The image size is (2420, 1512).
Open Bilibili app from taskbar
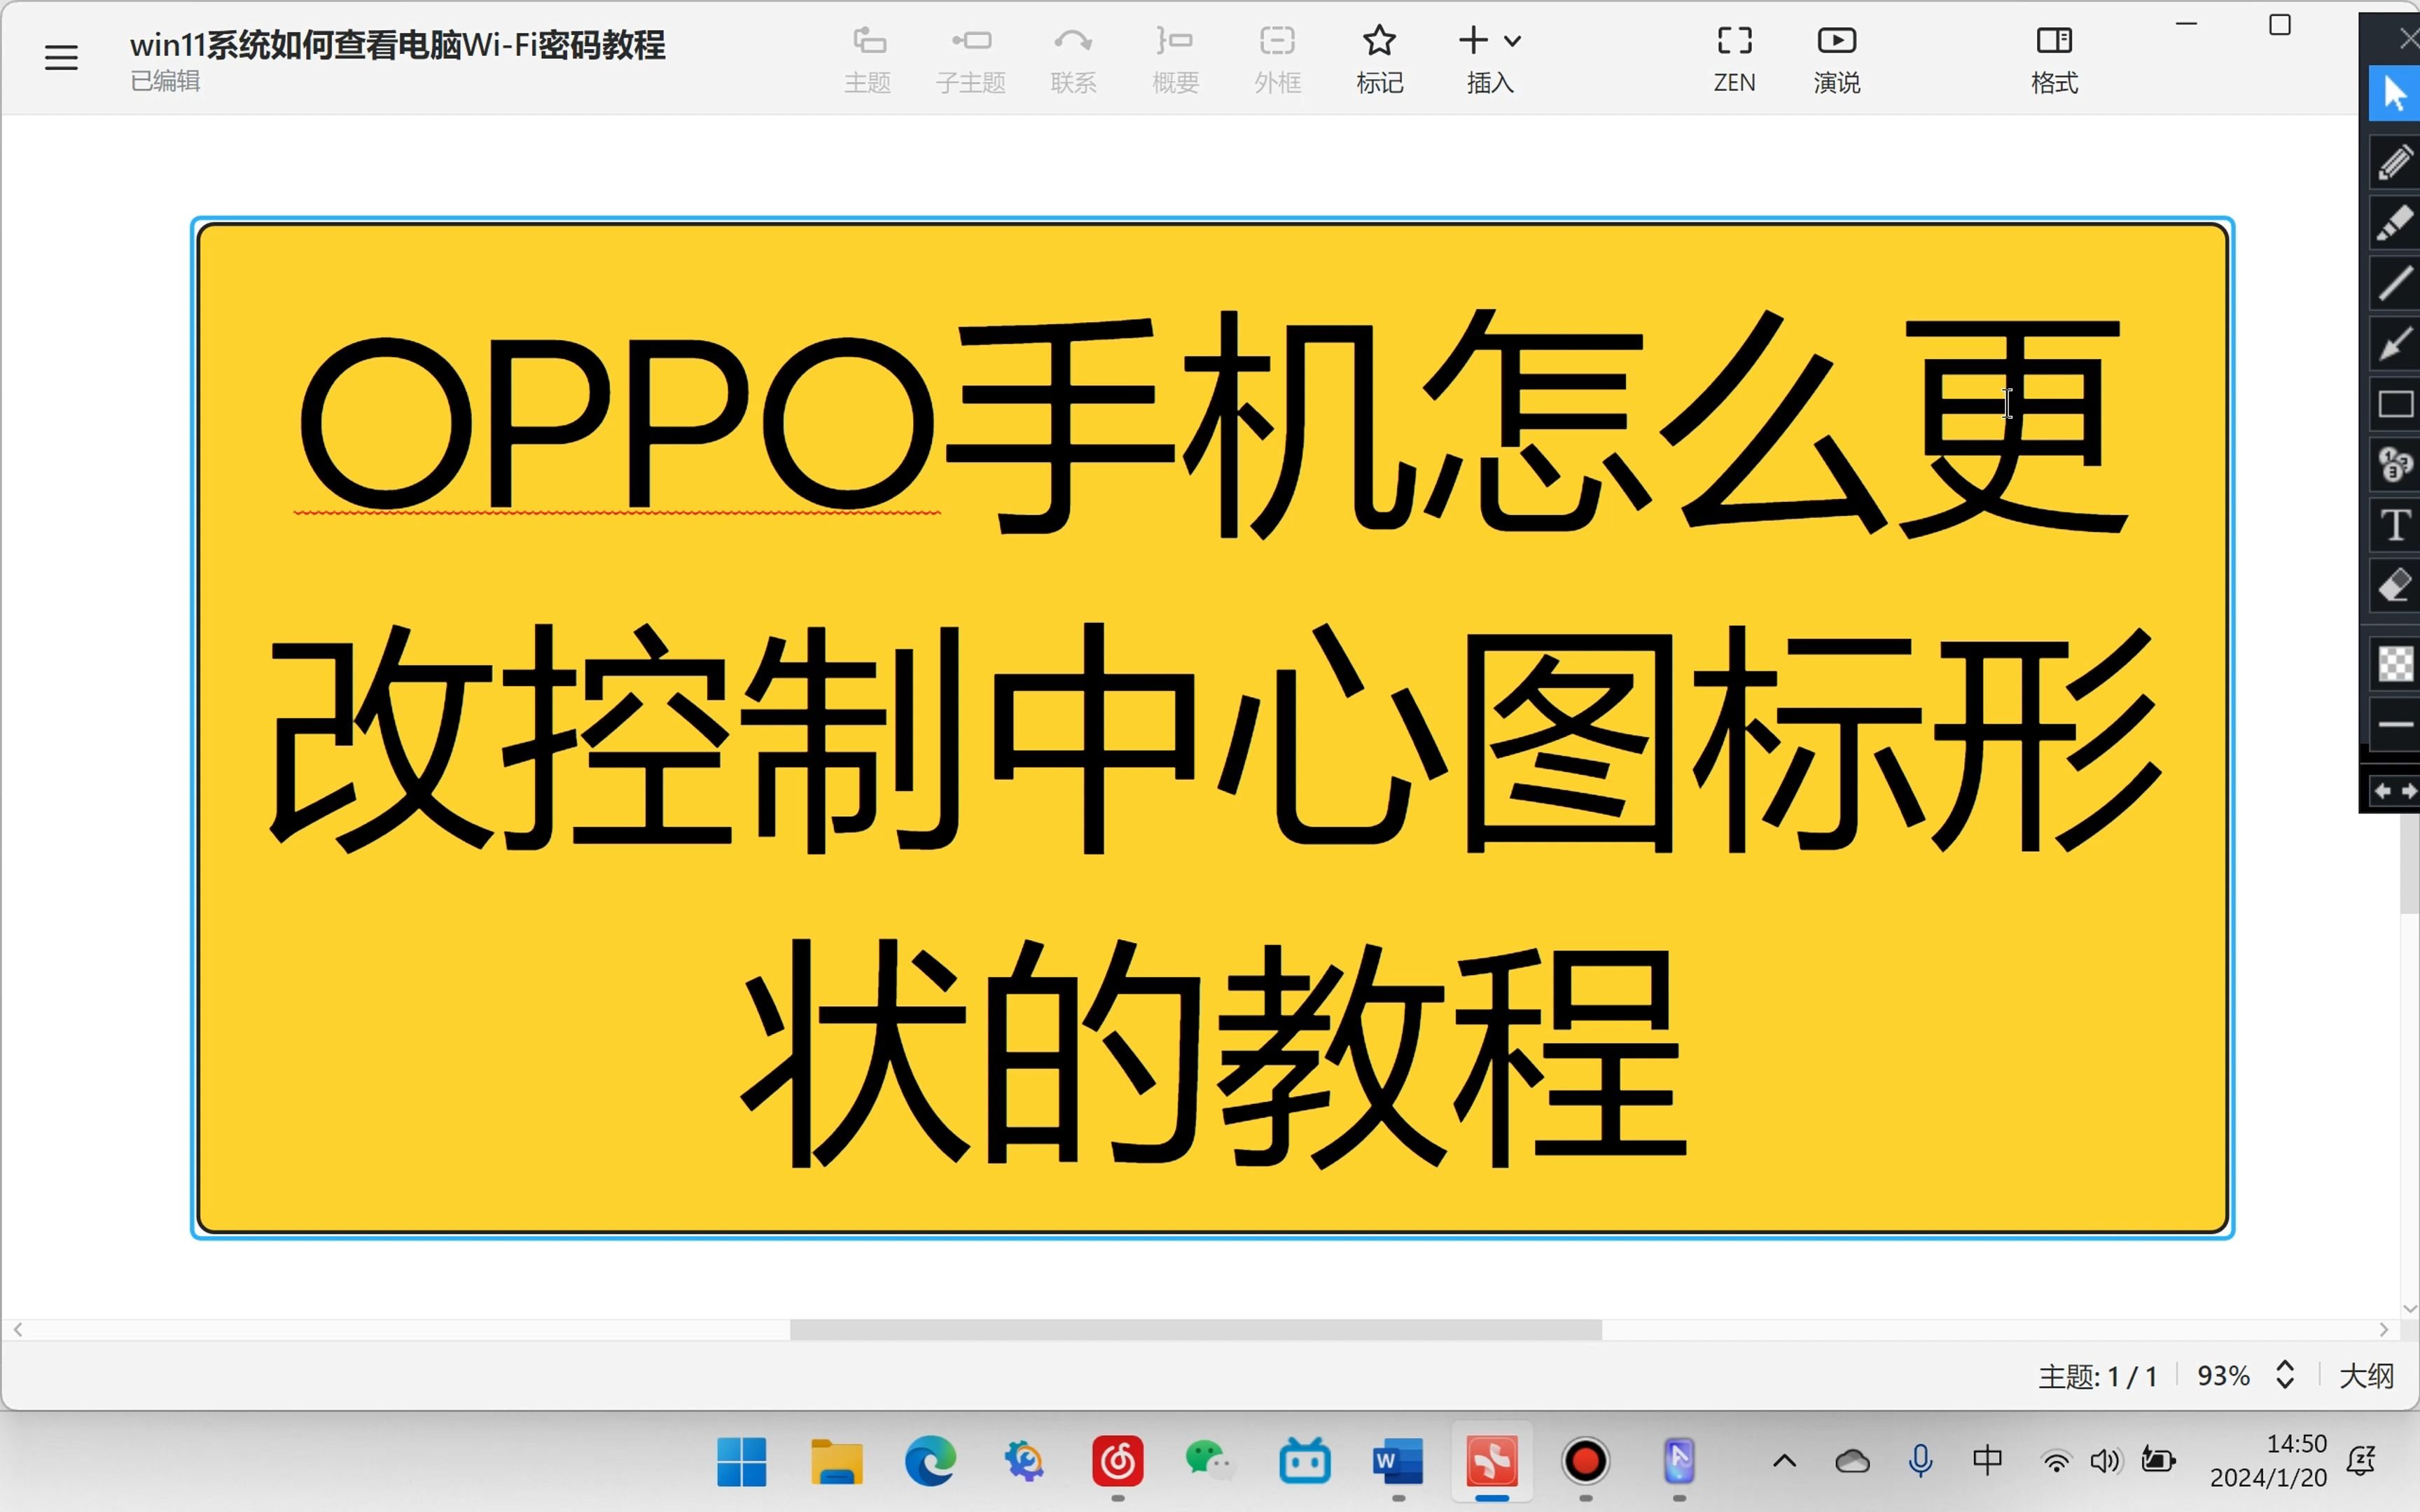[x=1305, y=1462]
